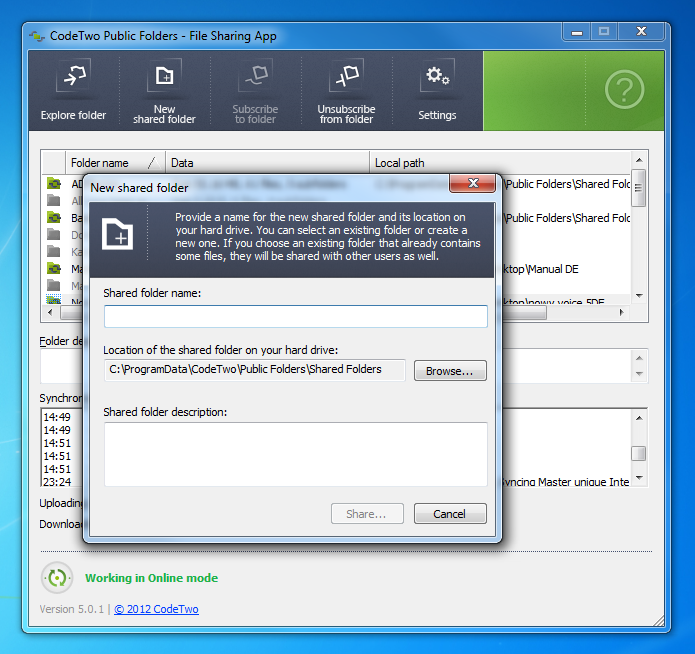This screenshot has width=695, height=654.
Task: Click the Subscribe to folder toolbar icon
Action: [255, 75]
